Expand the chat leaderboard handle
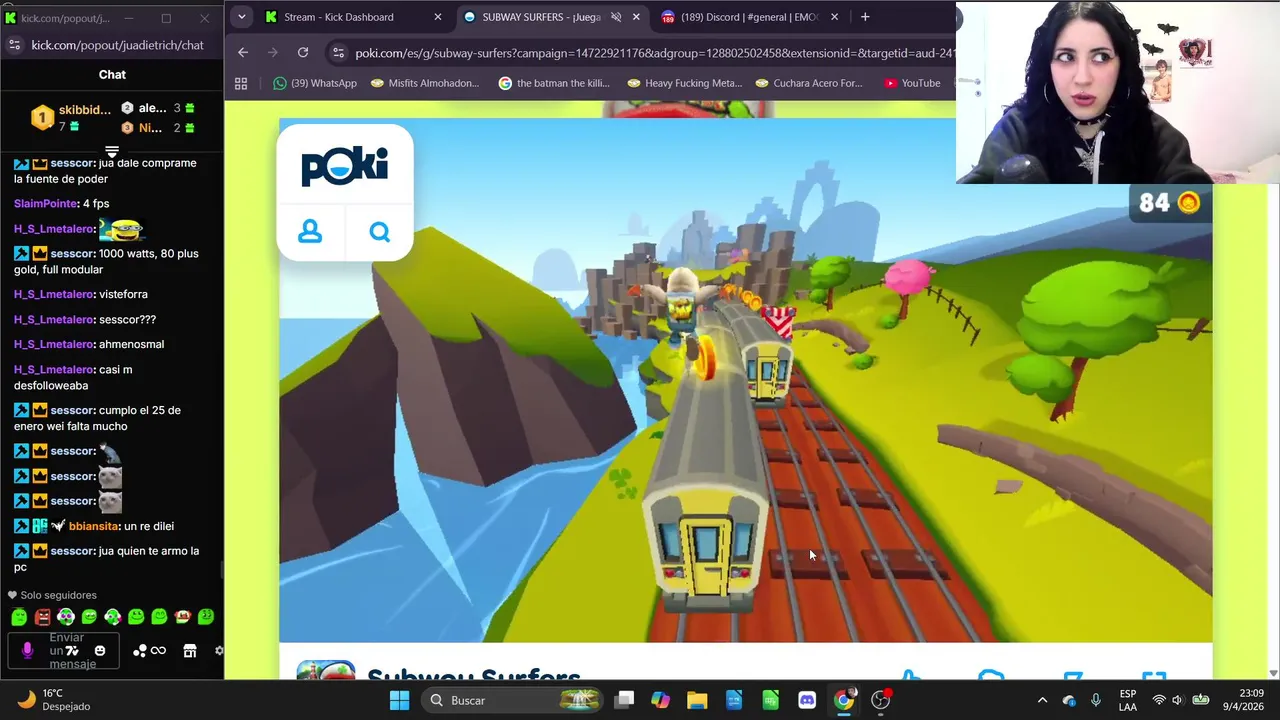 [112, 152]
